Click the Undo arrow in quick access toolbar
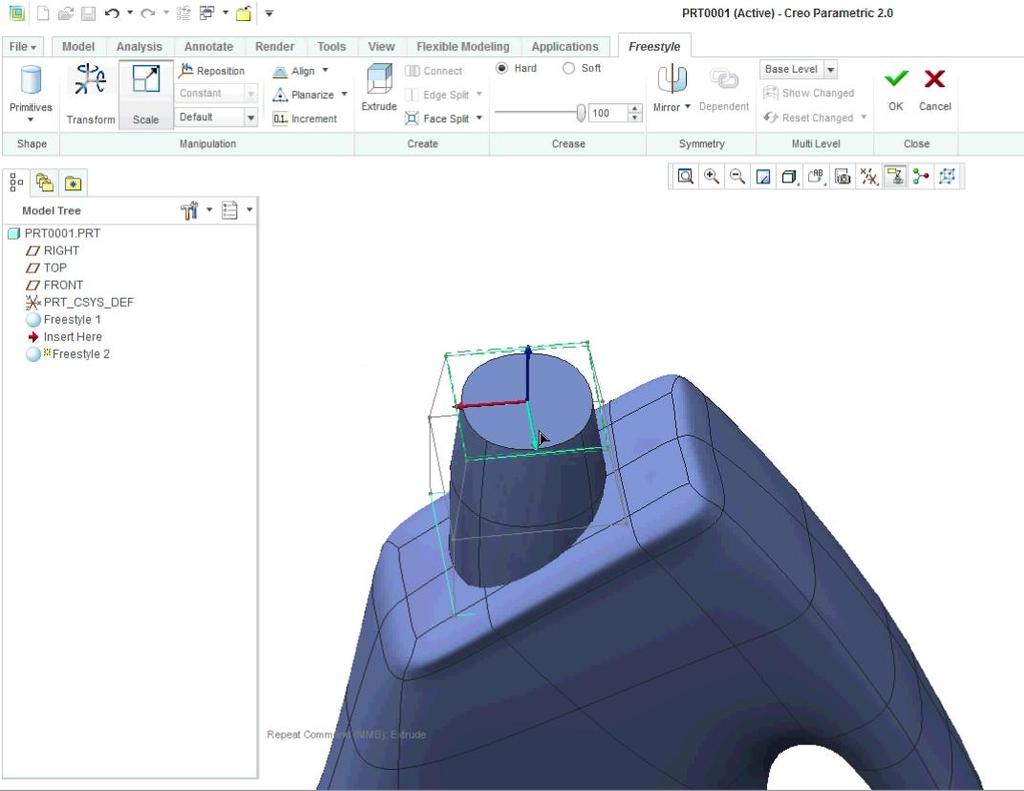1024x791 pixels. pos(112,13)
